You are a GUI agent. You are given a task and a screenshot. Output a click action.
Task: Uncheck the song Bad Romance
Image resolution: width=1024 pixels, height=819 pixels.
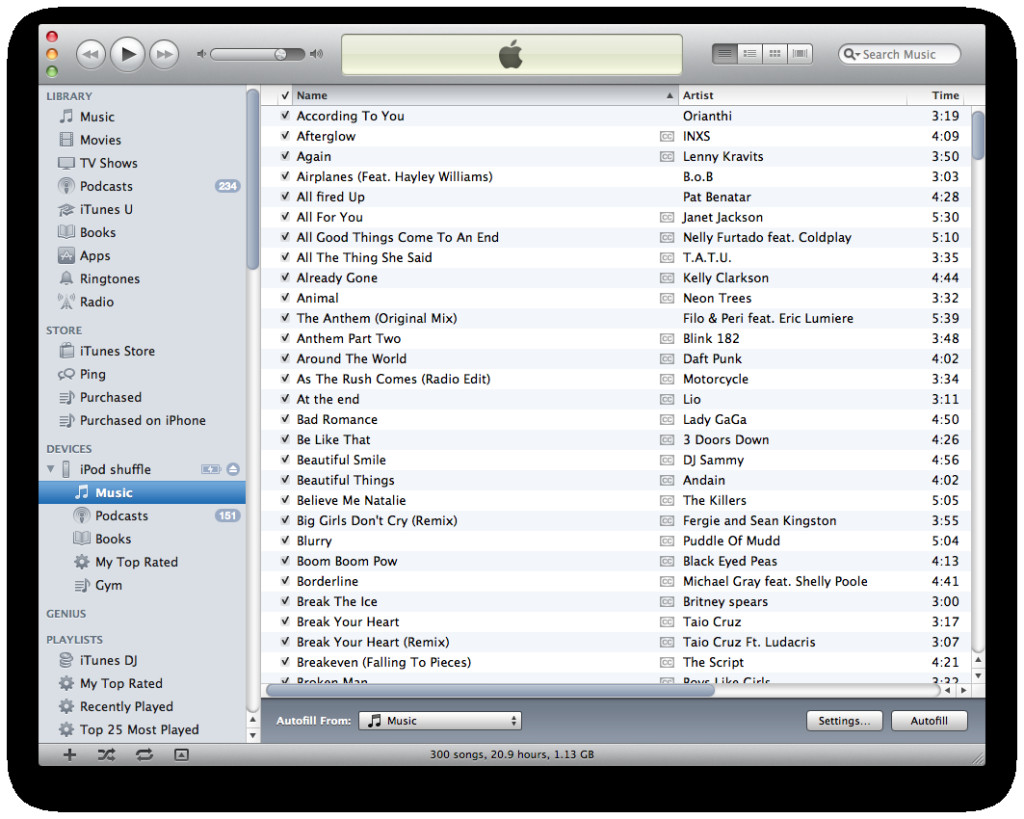pos(285,420)
